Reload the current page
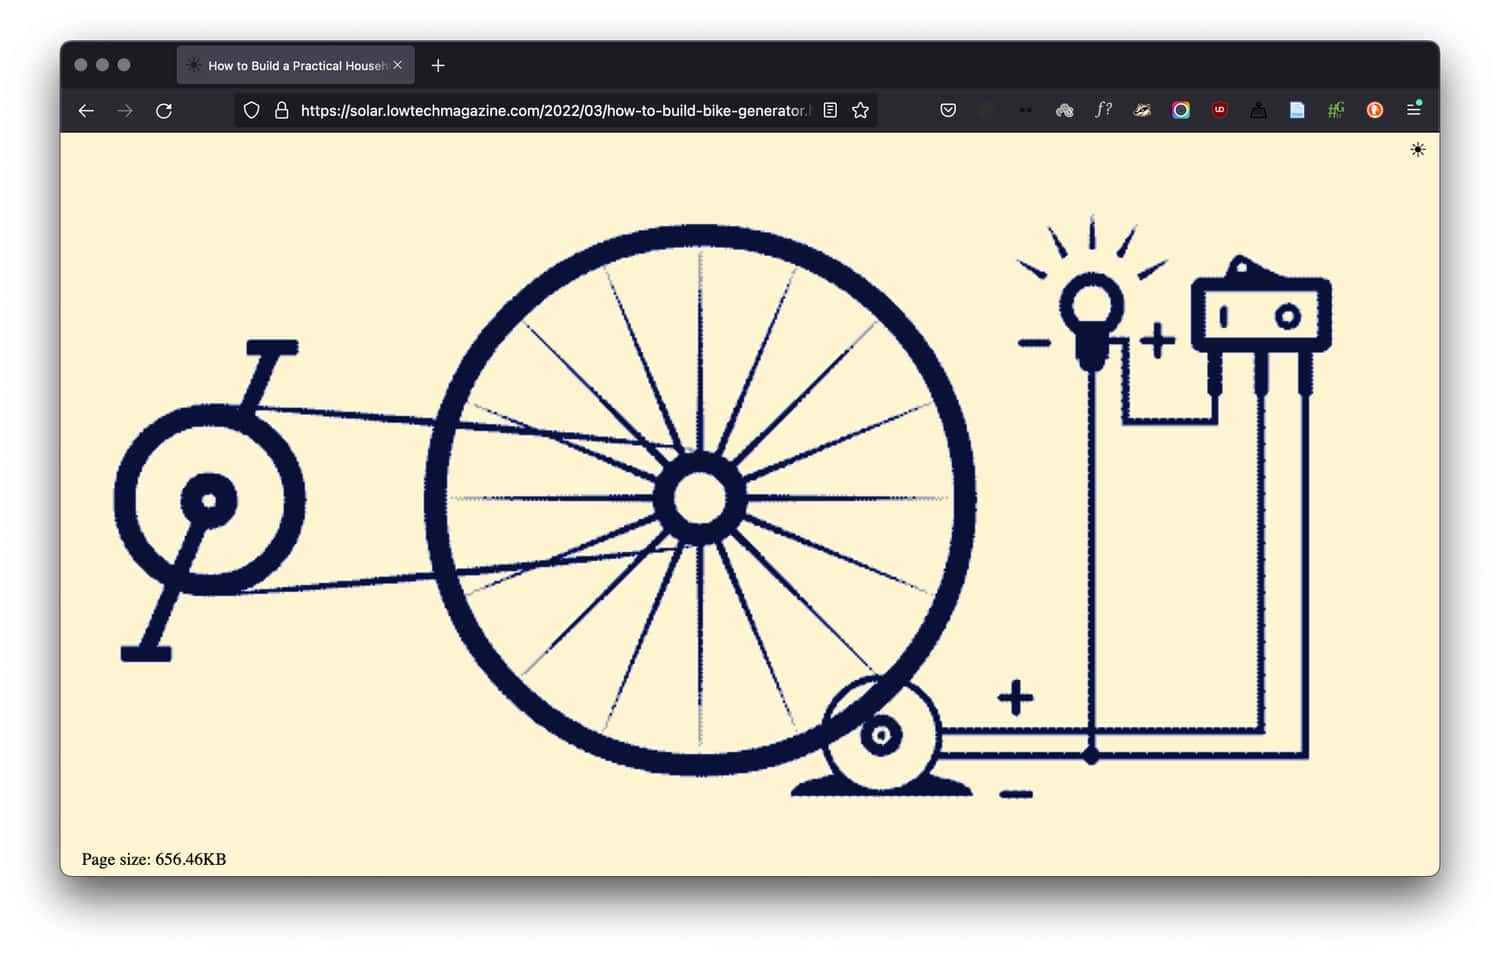 (164, 111)
